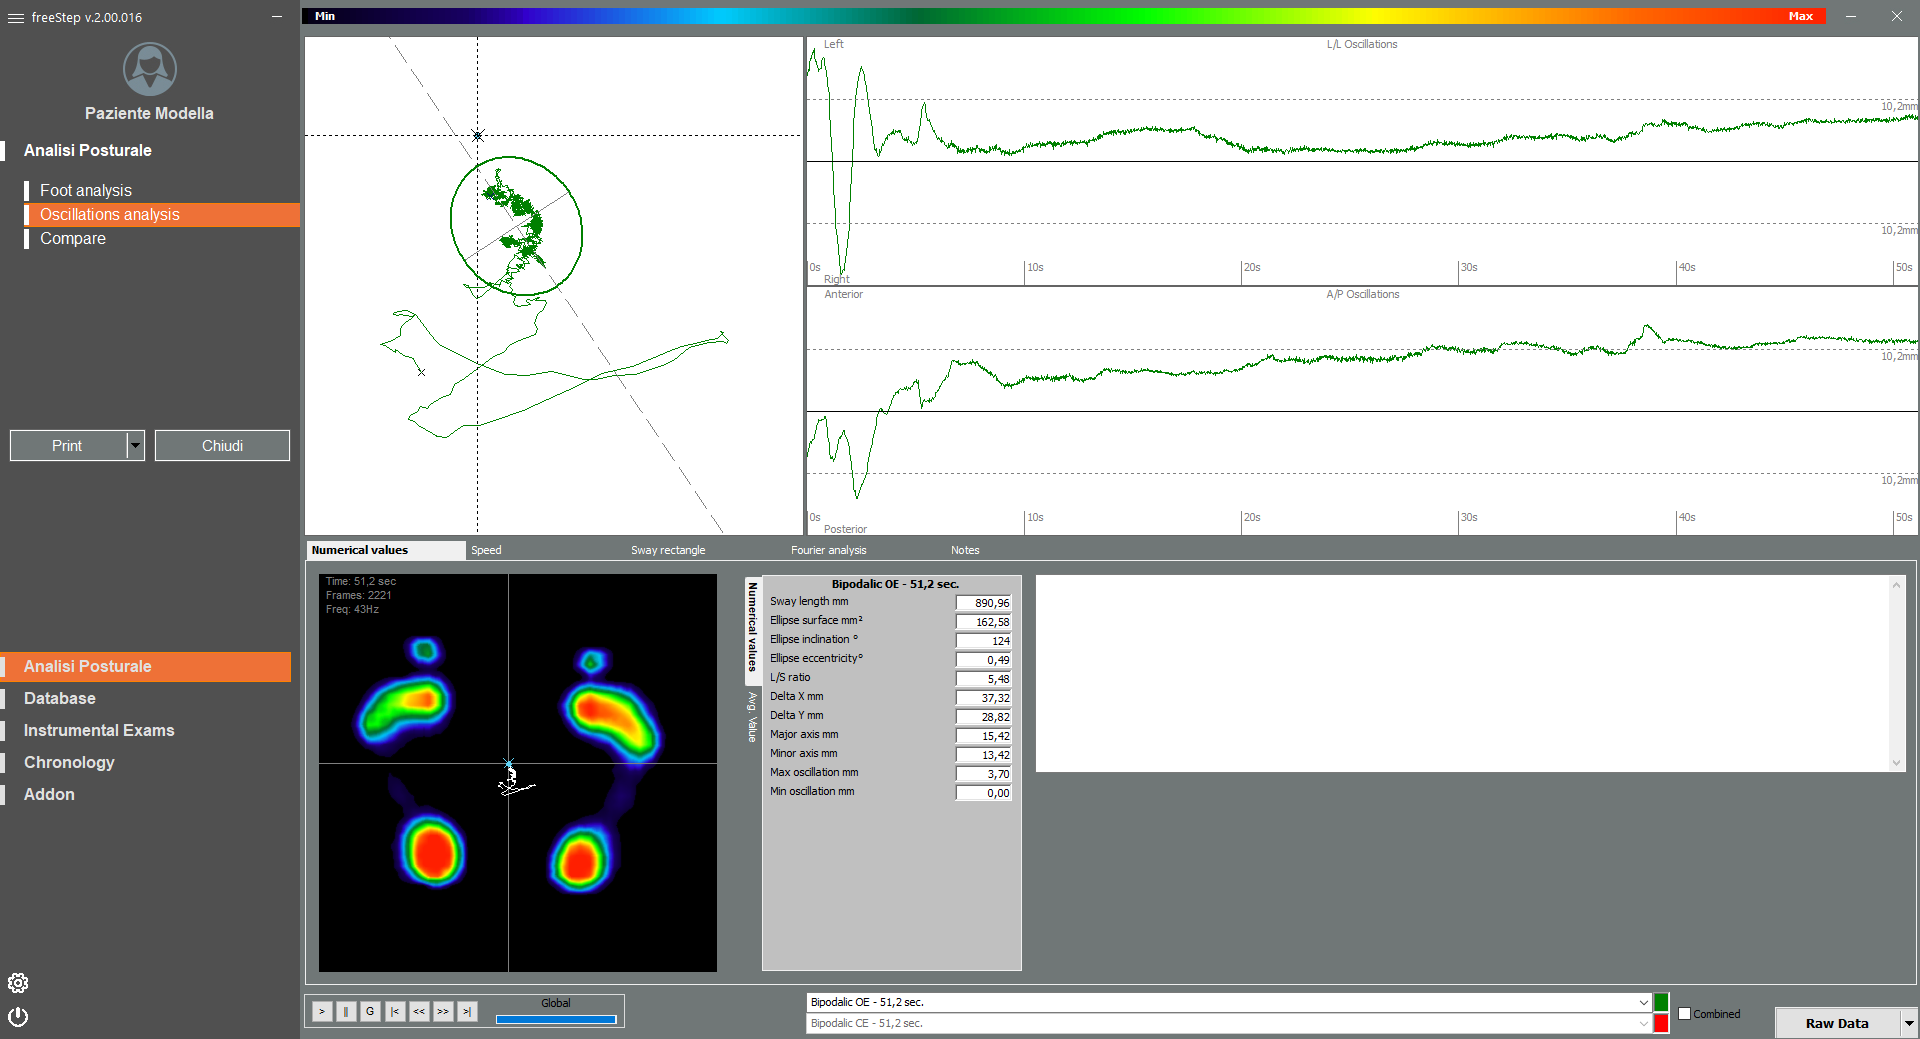Jump to first frame with |< button
This screenshot has width=1920, height=1039.
pos(395,1012)
